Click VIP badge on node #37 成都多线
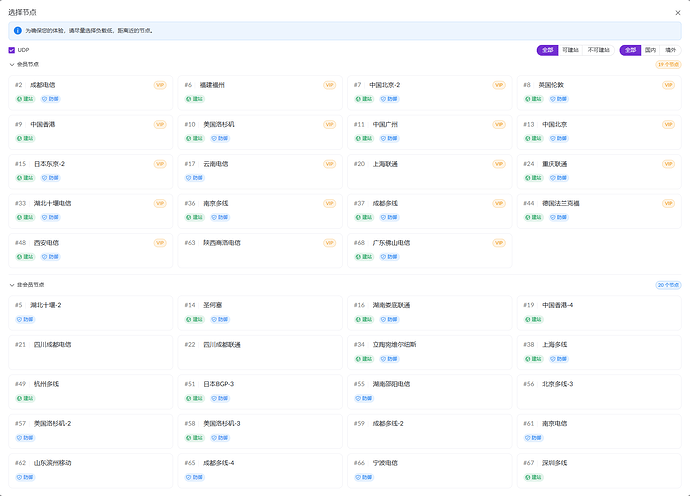This screenshot has height=496, width=690. click(499, 203)
